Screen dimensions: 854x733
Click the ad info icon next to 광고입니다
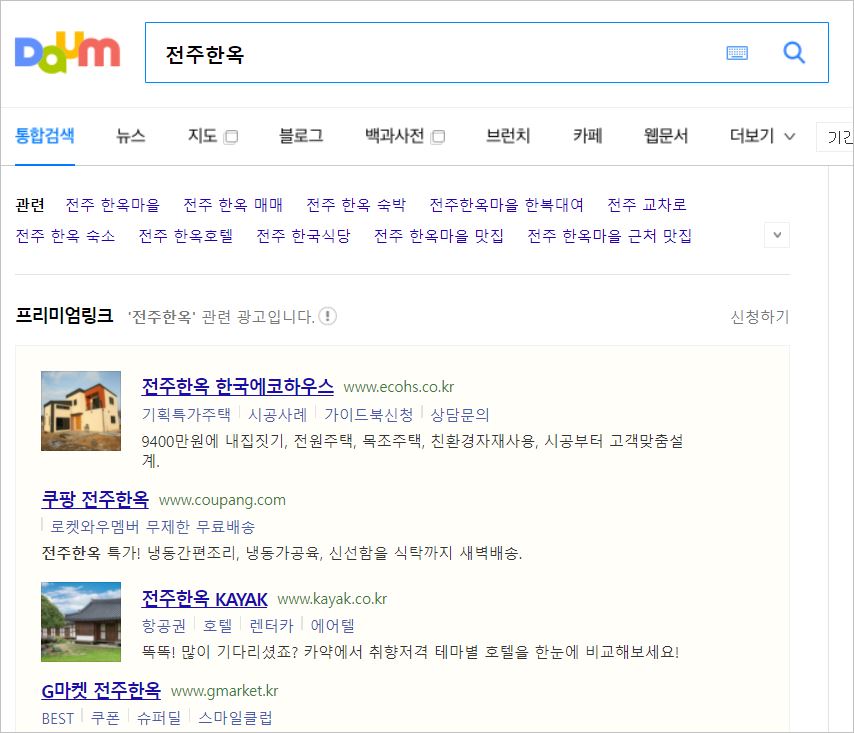[x=328, y=314]
